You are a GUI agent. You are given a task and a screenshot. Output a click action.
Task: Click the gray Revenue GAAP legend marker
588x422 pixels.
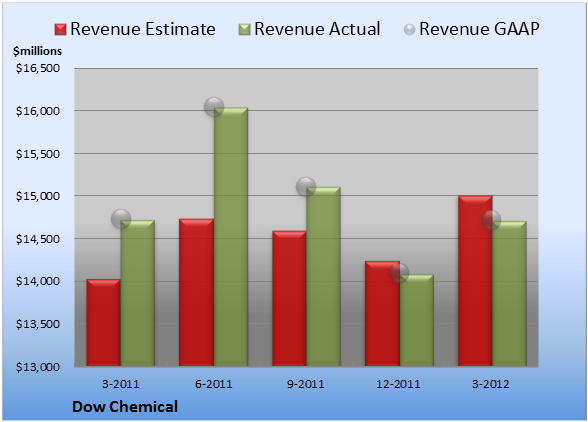[410, 30]
